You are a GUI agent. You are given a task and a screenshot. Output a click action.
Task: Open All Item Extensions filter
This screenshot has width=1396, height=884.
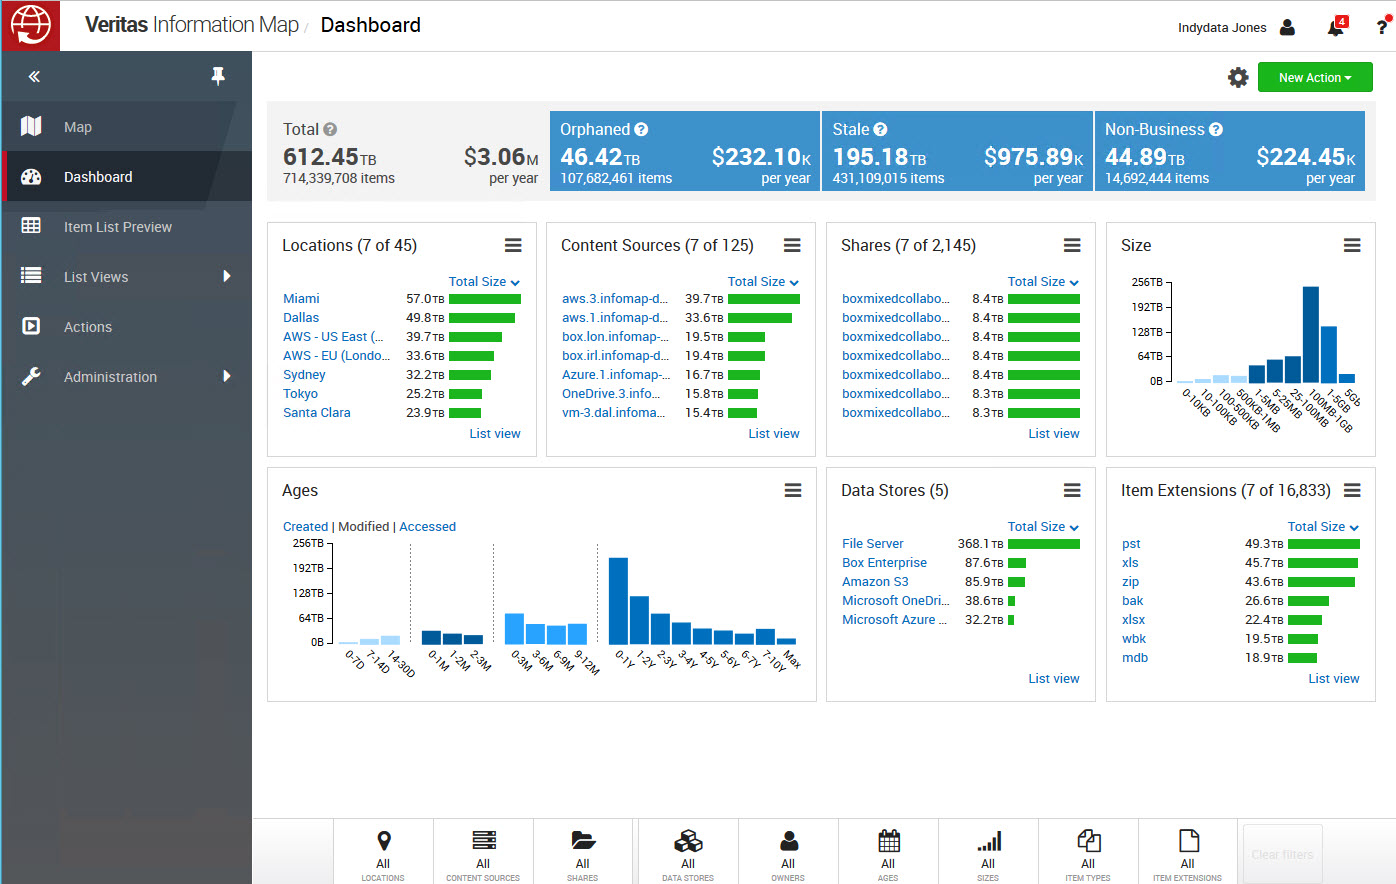[x=1188, y=852]
